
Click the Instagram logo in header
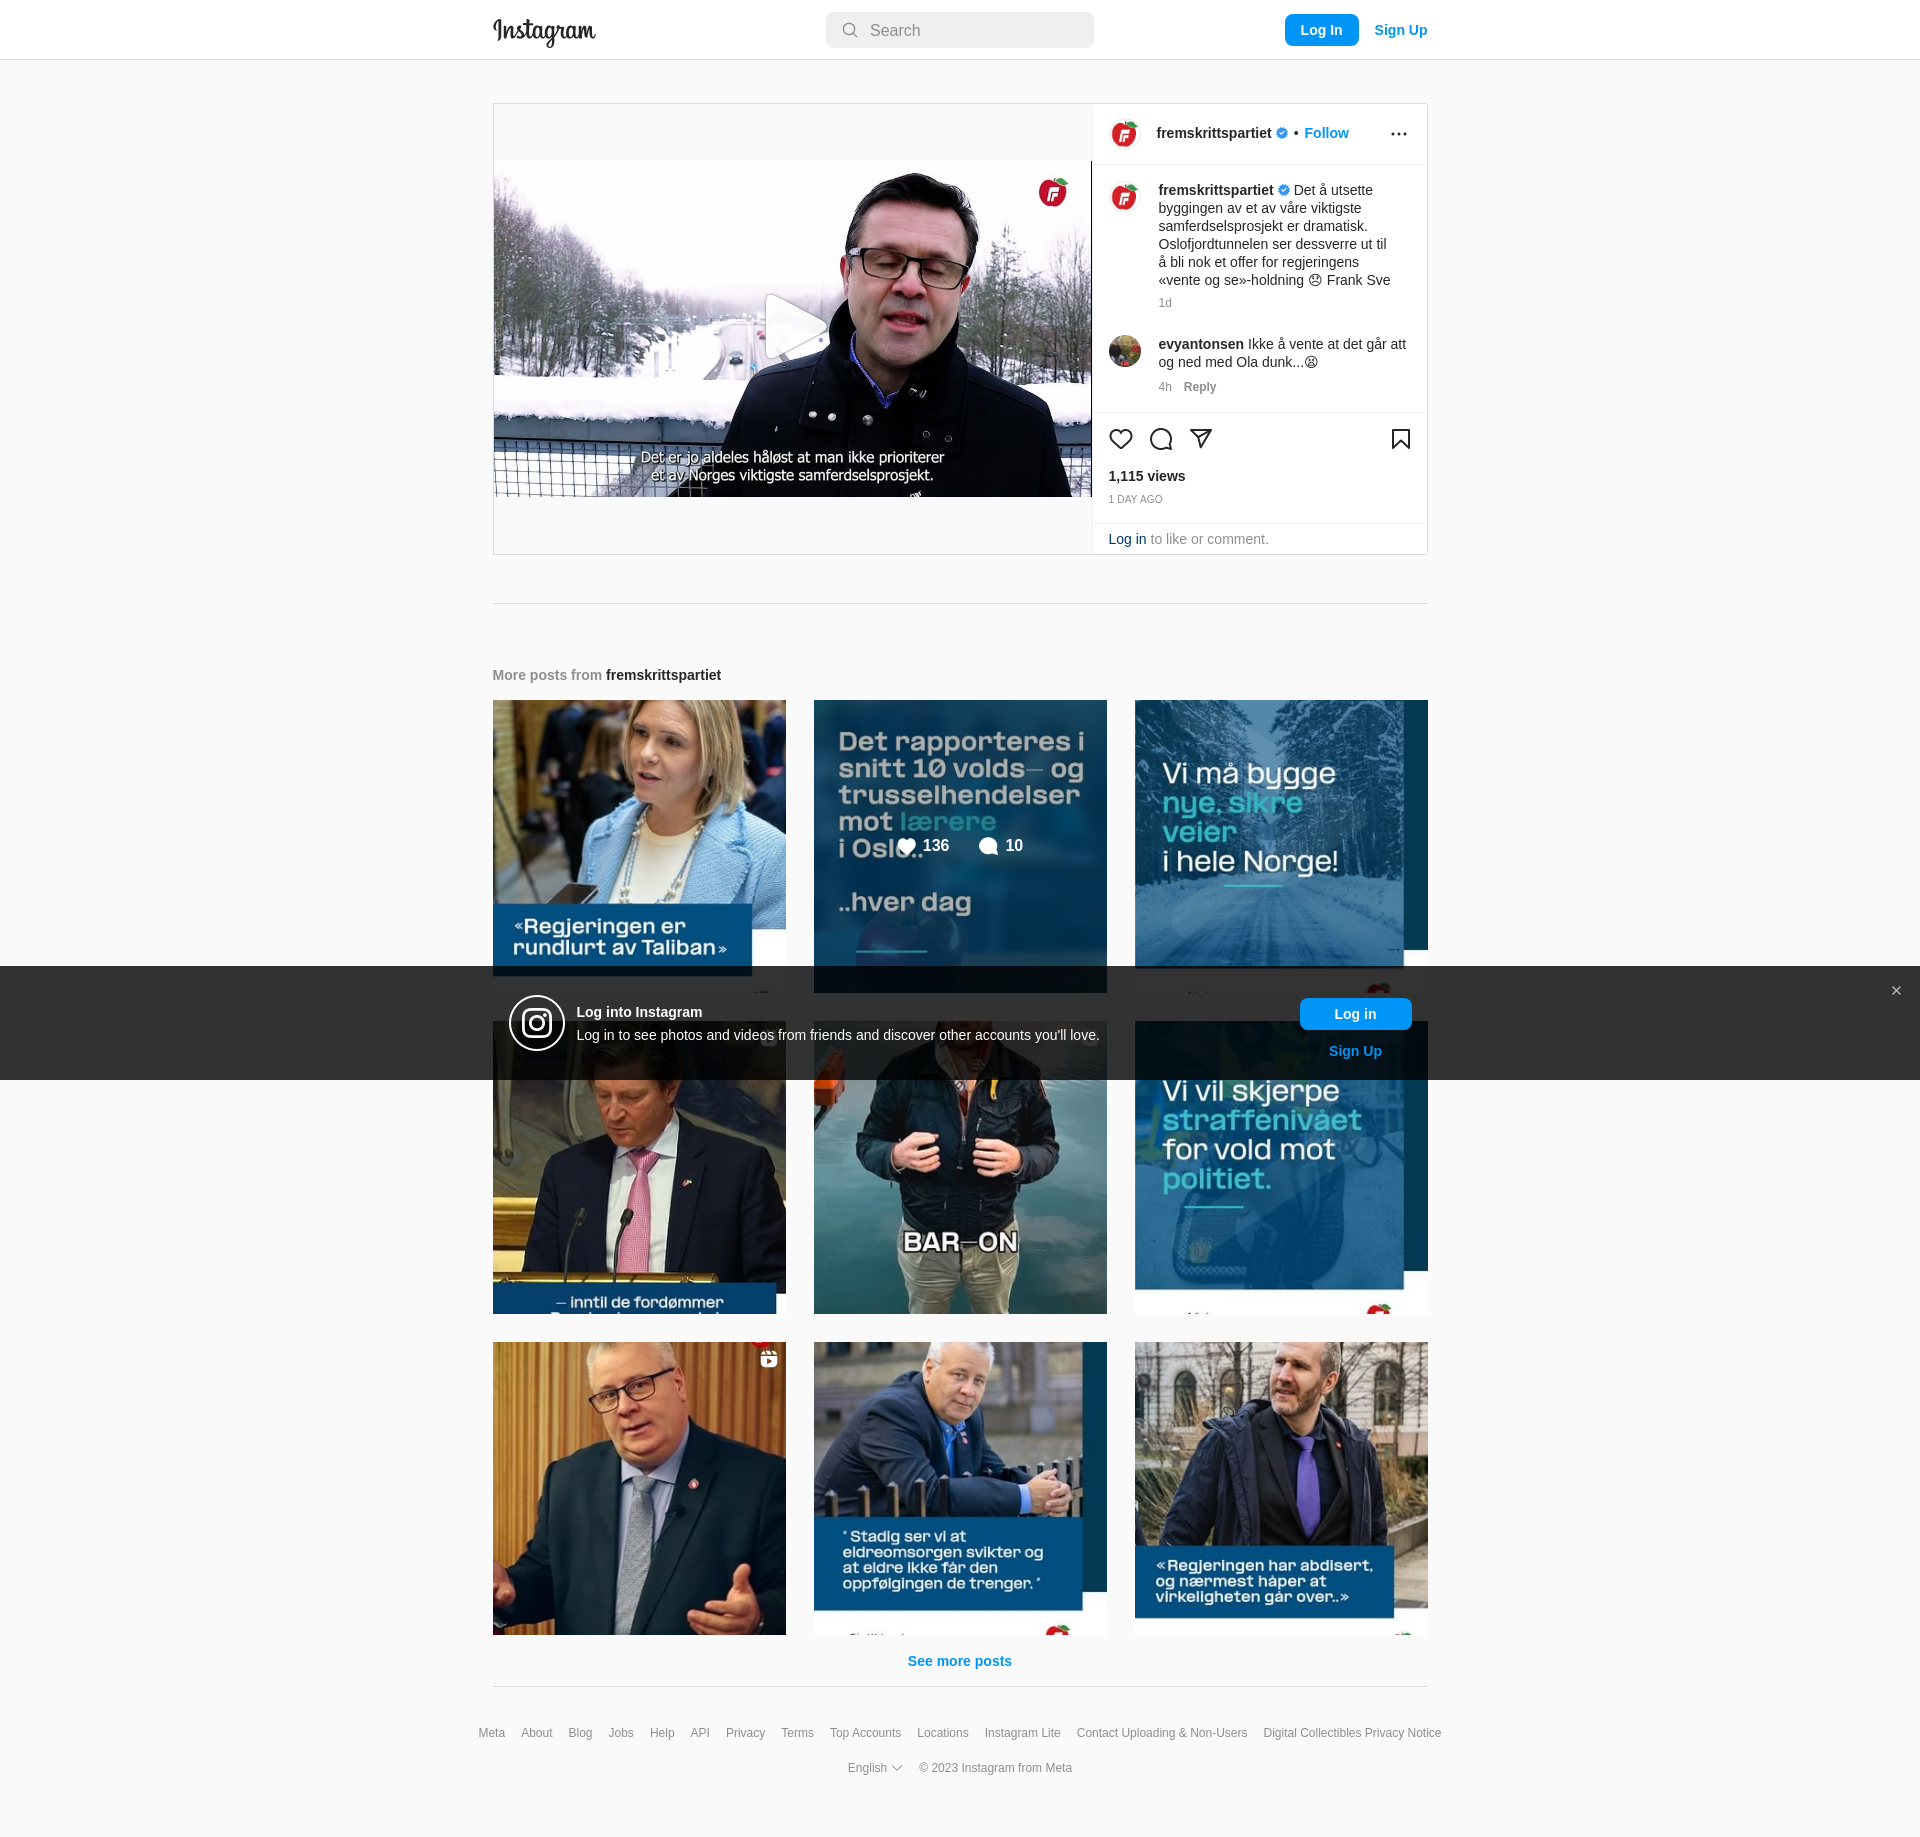(544, 31)
